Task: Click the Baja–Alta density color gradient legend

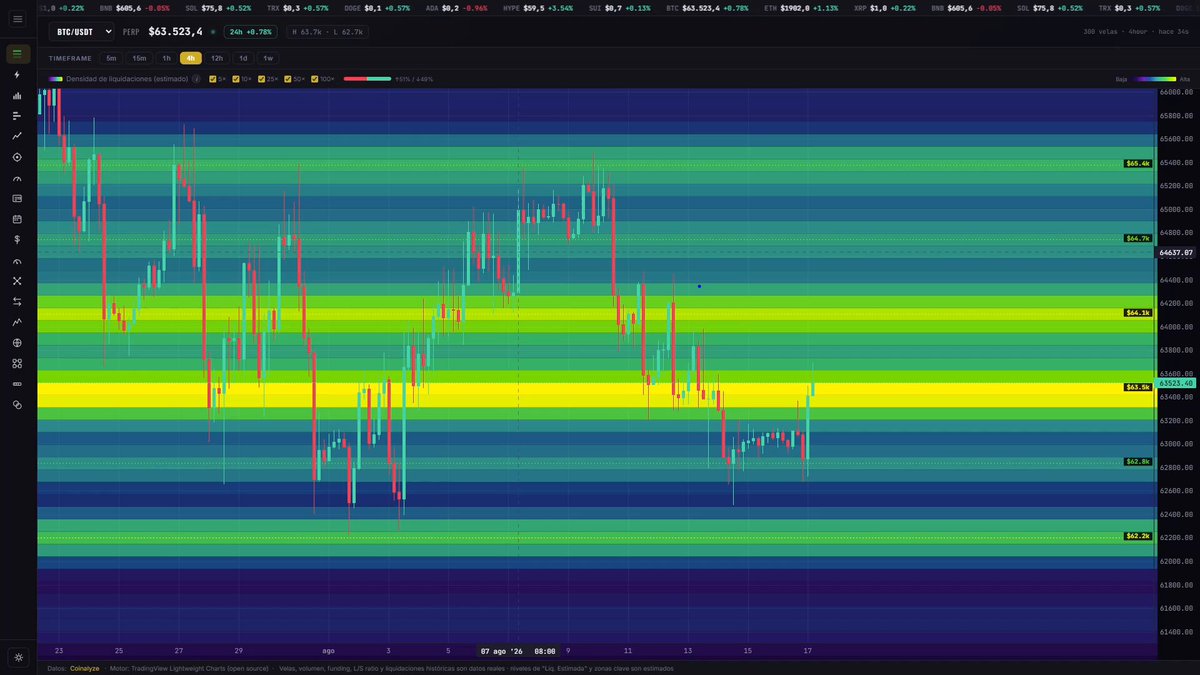Action: point(1154,78)
